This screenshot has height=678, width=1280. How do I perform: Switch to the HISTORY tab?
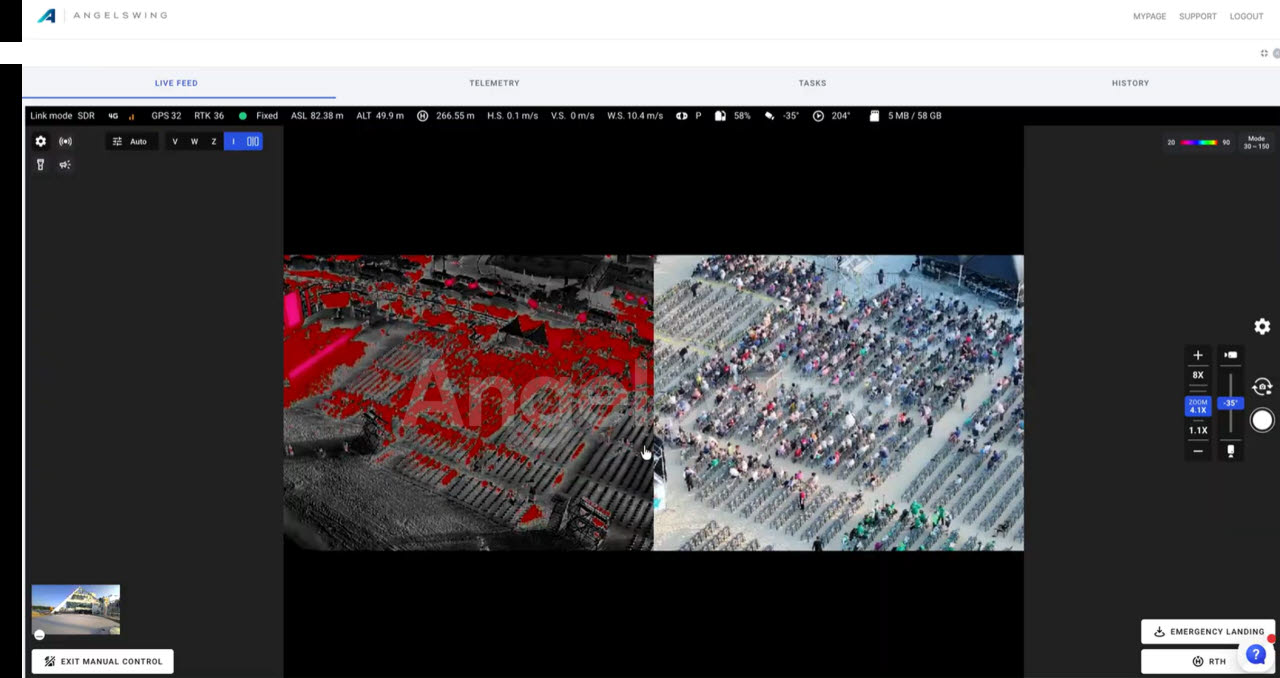point(1130,83)
